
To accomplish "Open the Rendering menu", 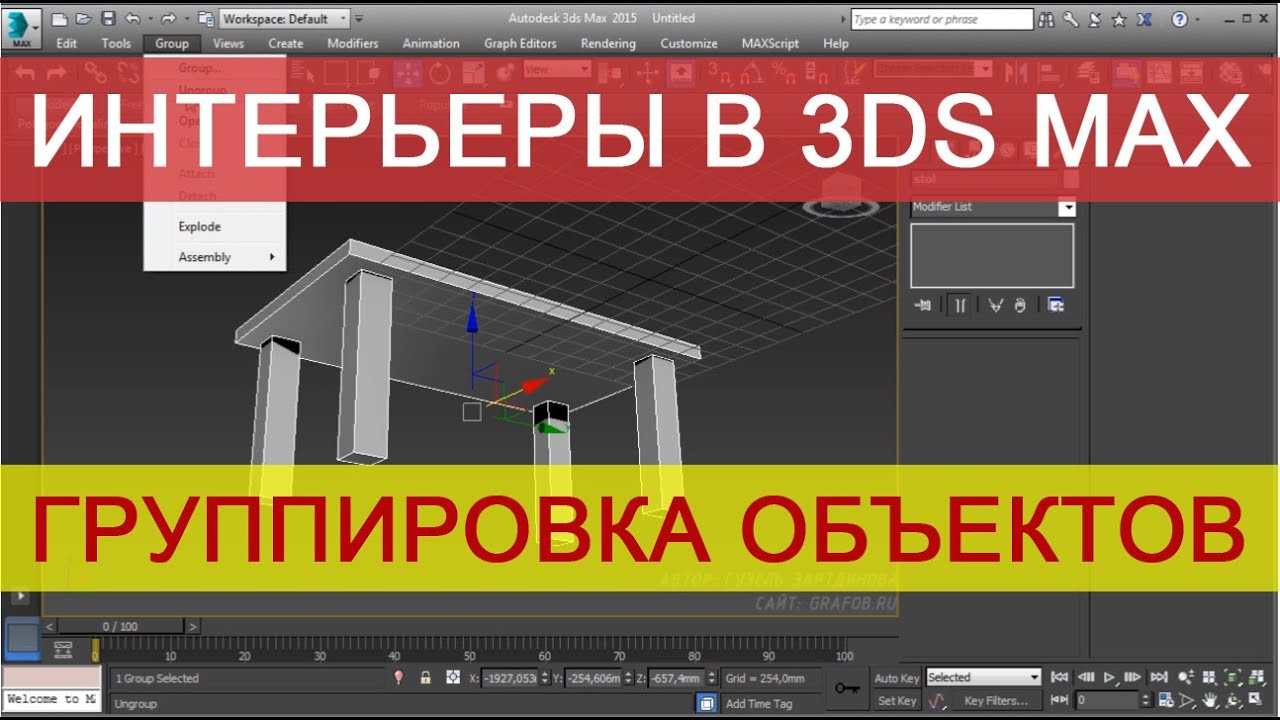I will click(608, 43).
